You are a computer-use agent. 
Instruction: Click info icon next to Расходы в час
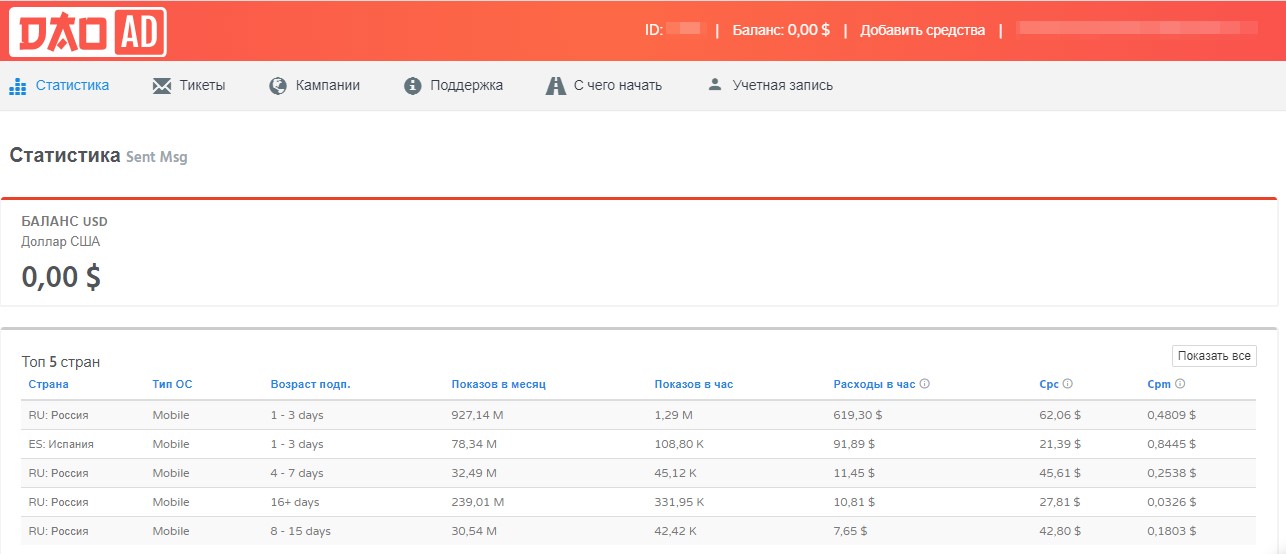(924, 384)
